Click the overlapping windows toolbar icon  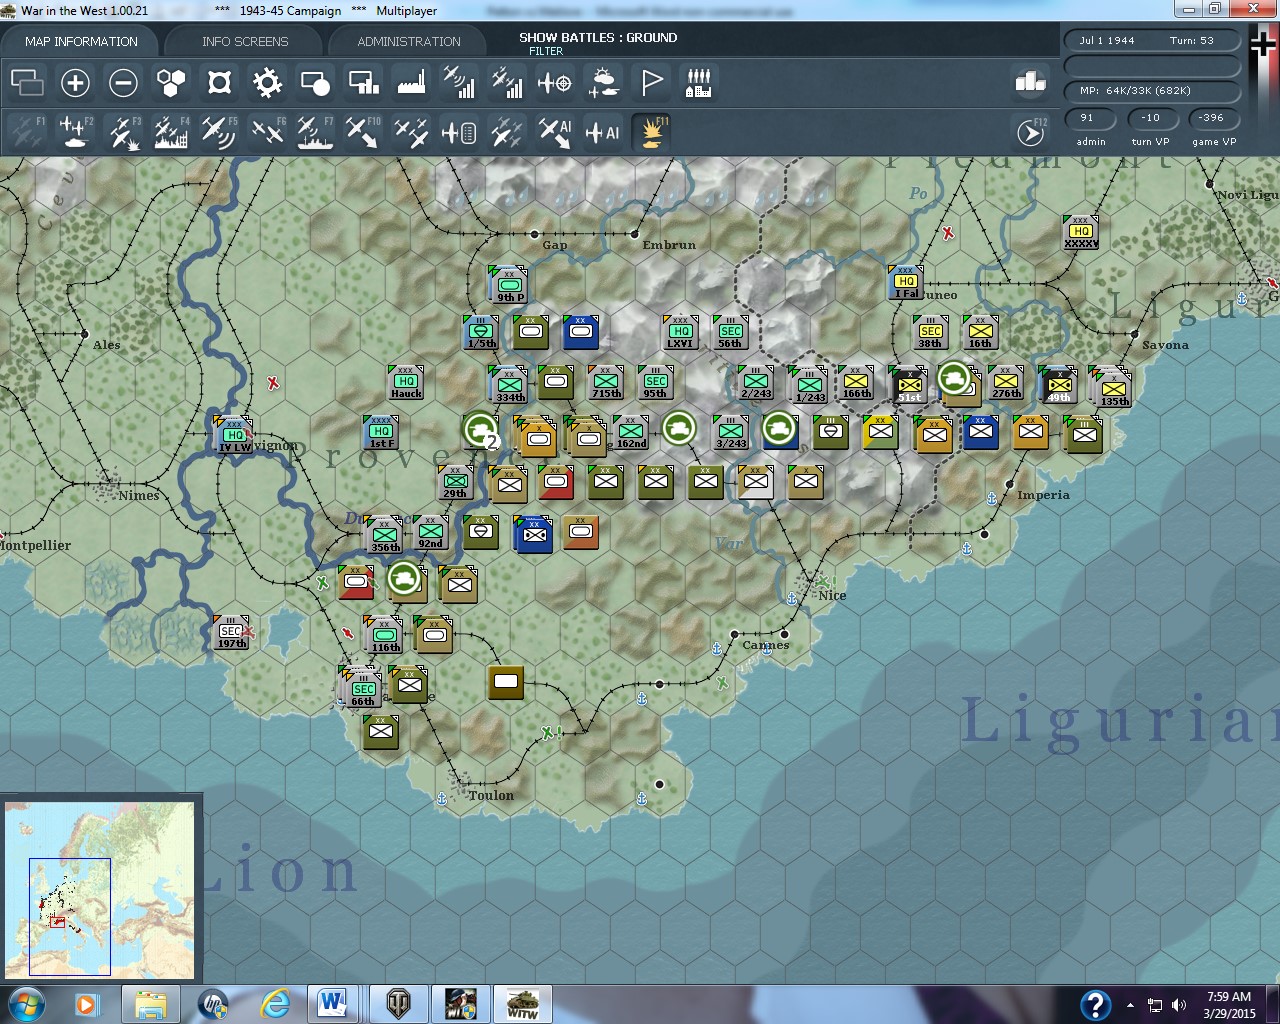pyautogui.click(x=27, y=82)
